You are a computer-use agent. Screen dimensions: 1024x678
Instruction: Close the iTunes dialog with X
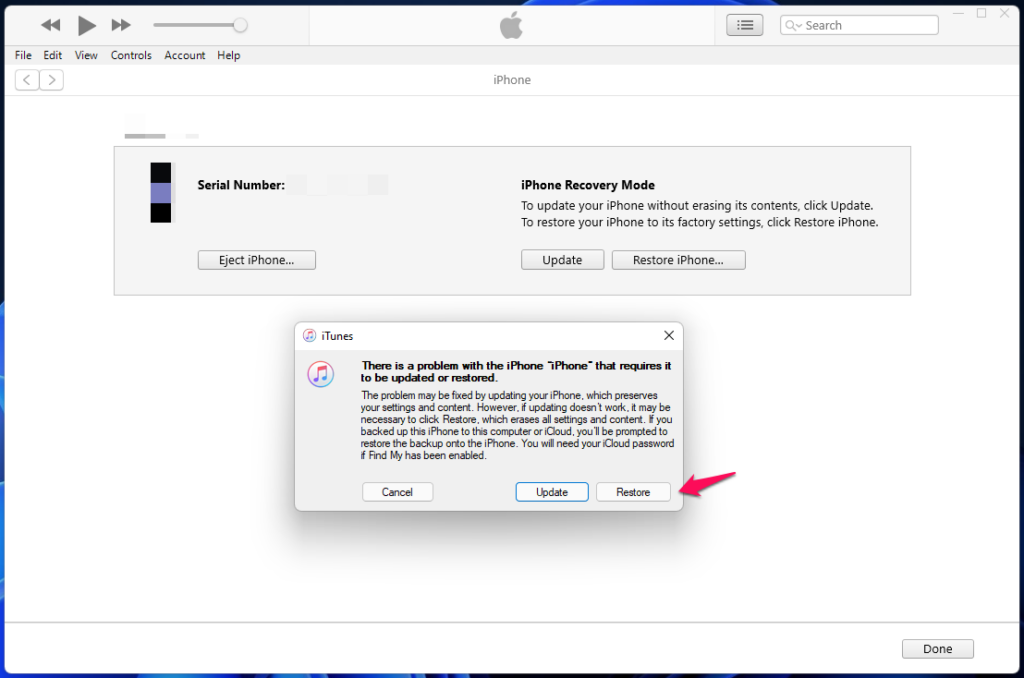(x=669, y=335)
